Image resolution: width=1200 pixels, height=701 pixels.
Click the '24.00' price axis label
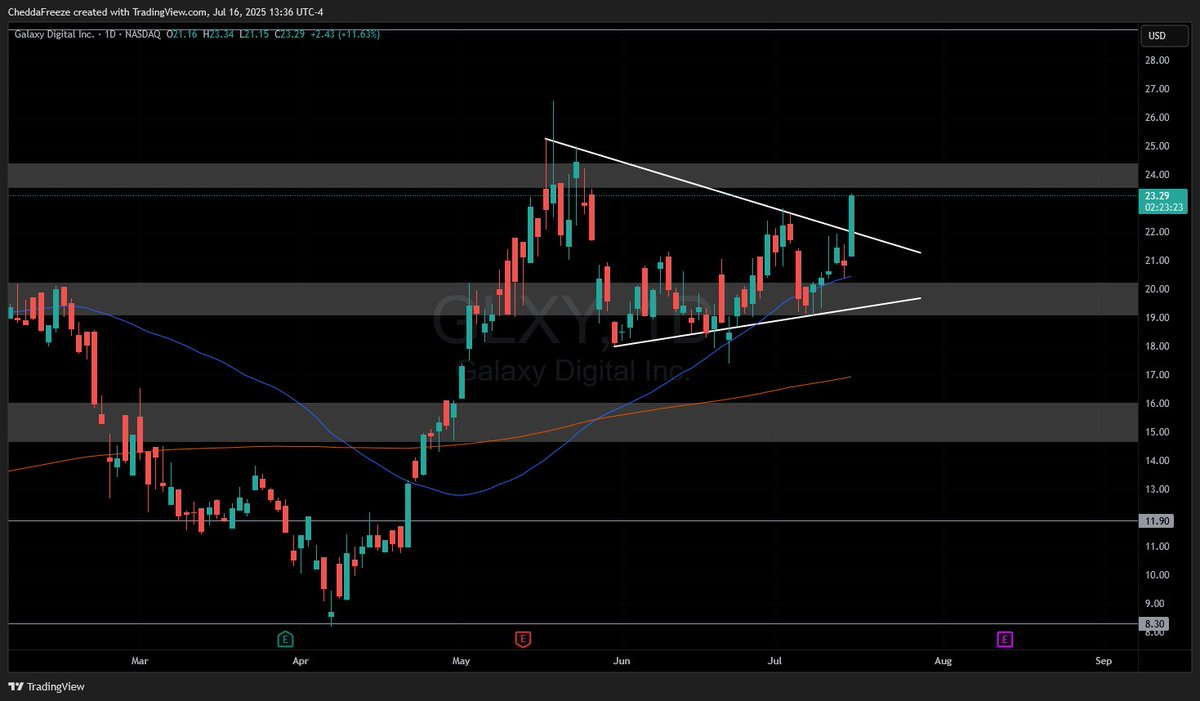pos(1157,174)
